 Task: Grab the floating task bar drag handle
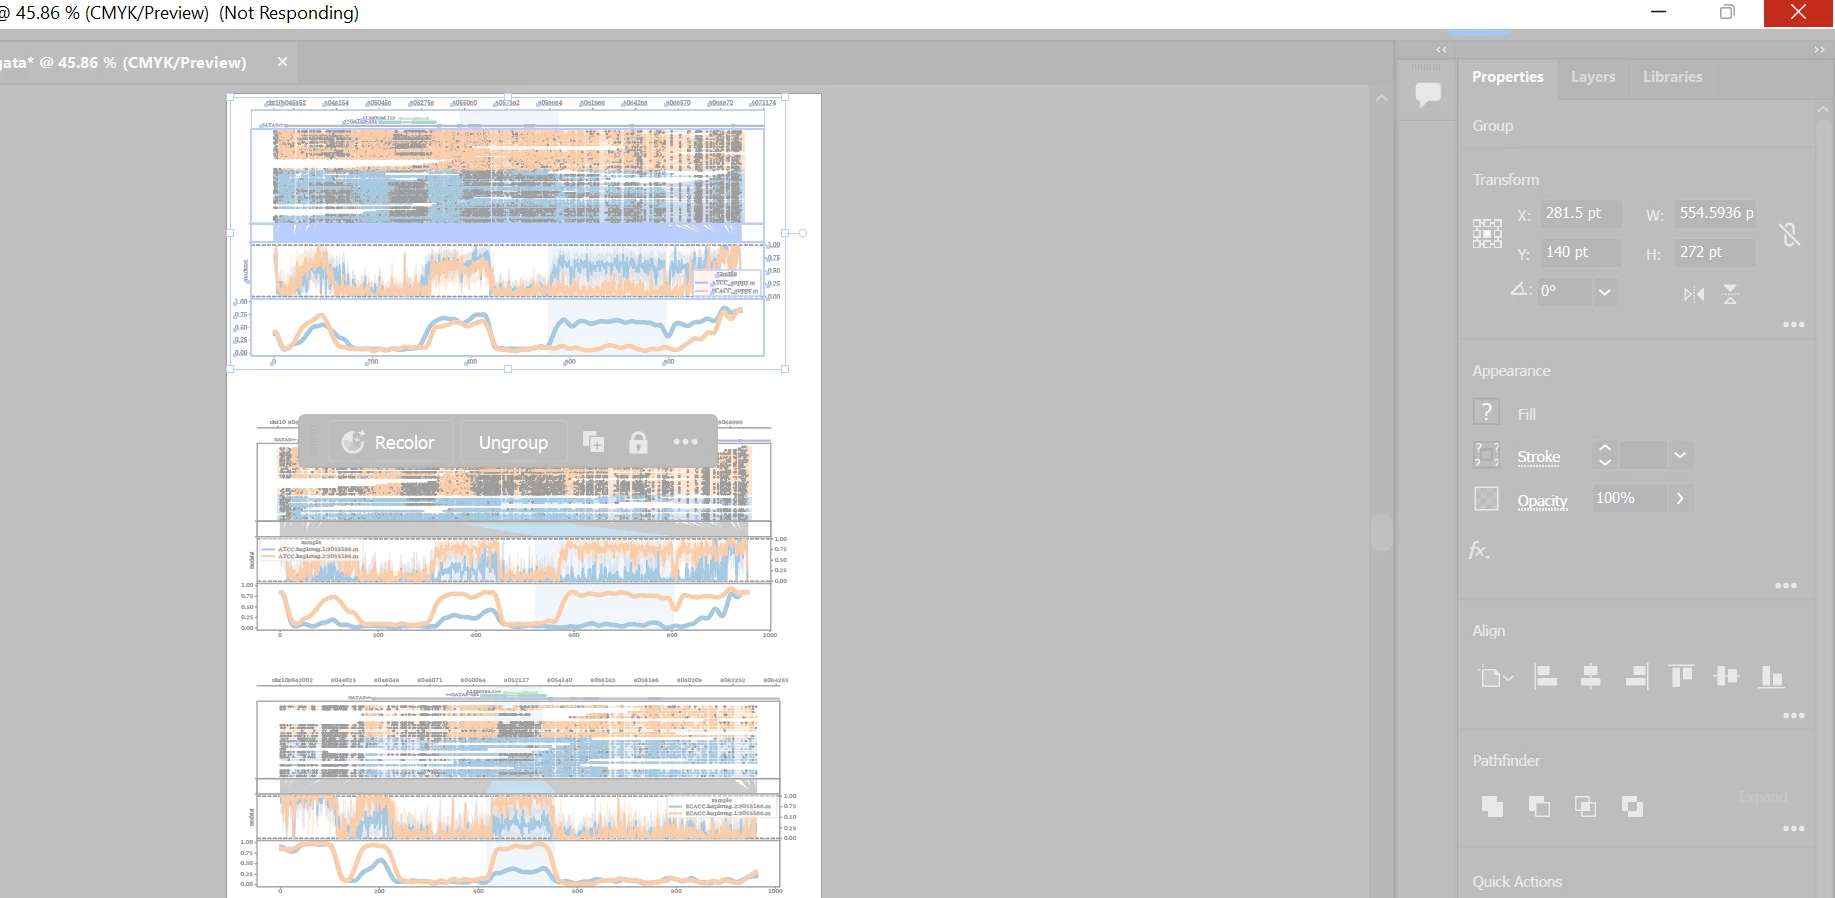pyautogui.click(x=312, y=442)
